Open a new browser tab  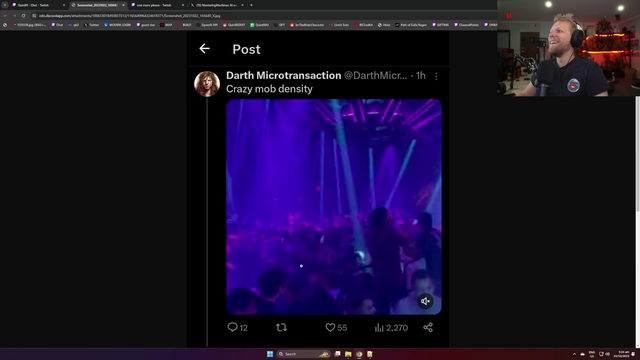251,5
